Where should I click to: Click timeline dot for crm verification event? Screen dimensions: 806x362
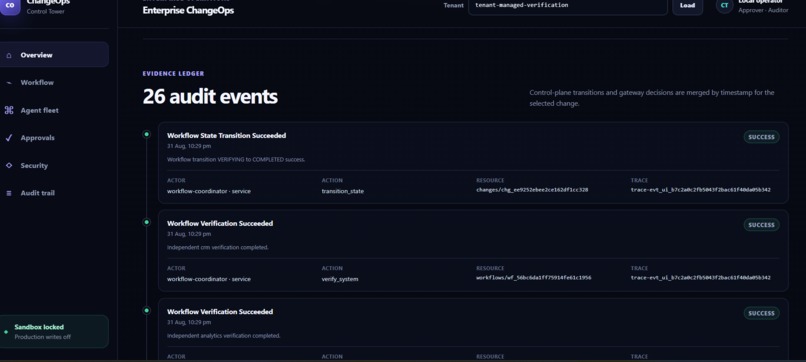pos(146,222)
